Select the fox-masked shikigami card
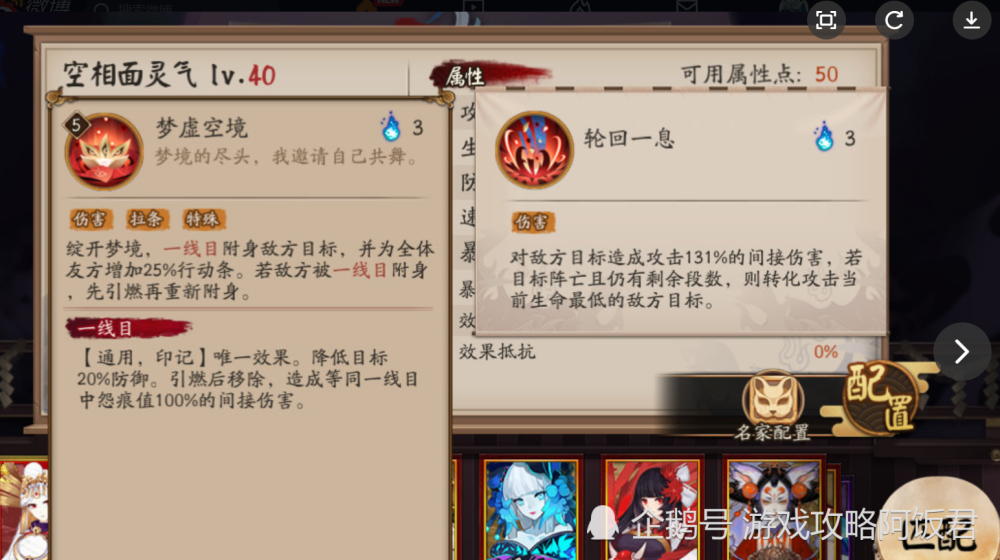 pos(774,508)
